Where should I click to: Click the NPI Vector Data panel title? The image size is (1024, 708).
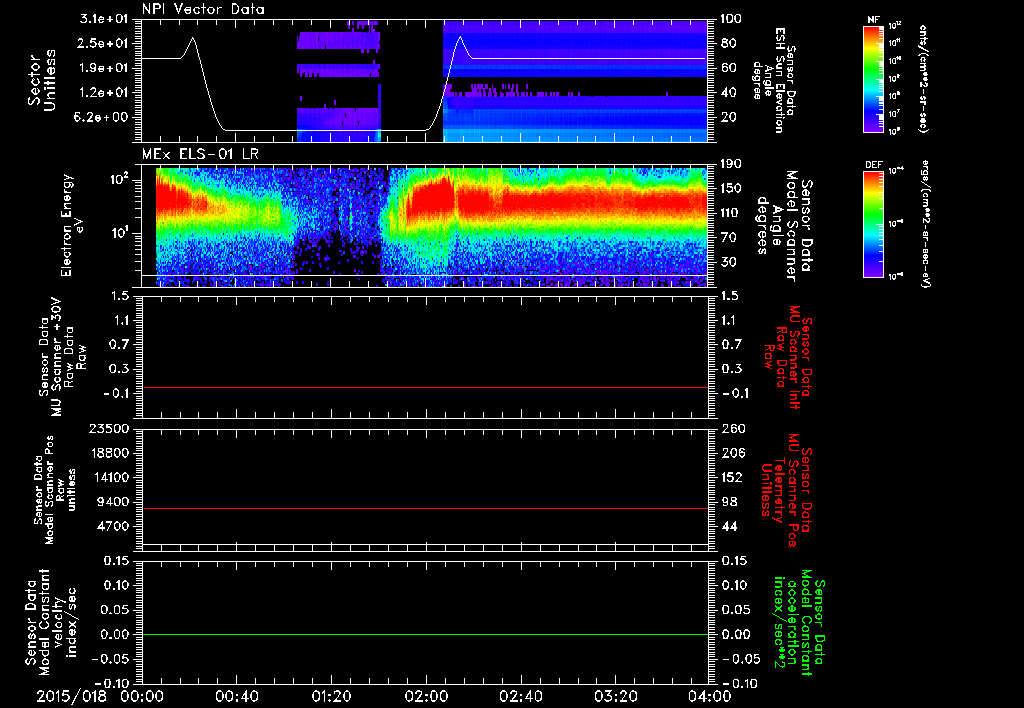(x=203, y=9)
